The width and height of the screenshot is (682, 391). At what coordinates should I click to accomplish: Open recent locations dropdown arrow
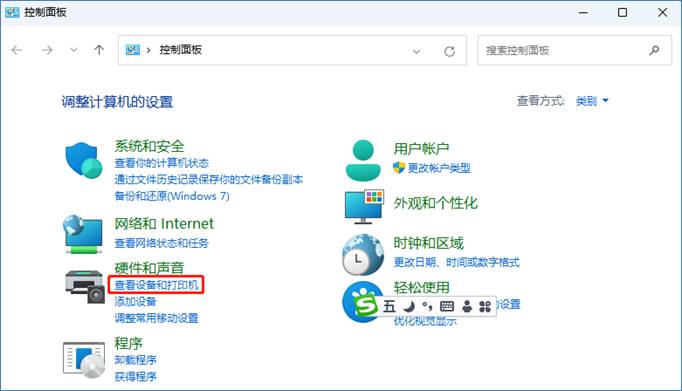click(x=74, y=50)
